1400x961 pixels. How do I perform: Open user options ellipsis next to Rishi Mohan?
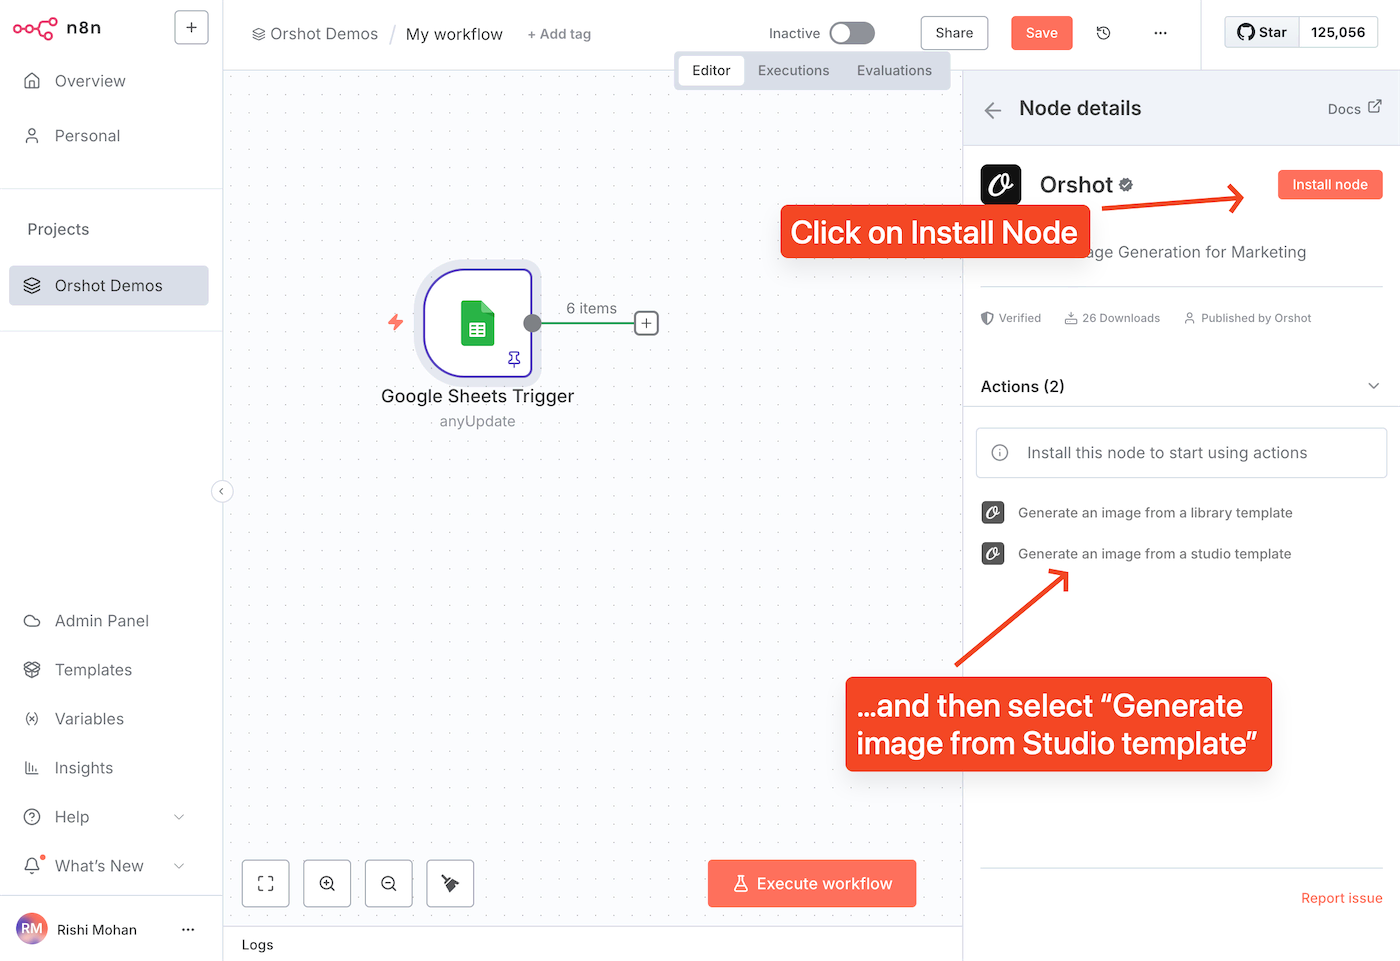pyautogui.click(x=188, y=930)
